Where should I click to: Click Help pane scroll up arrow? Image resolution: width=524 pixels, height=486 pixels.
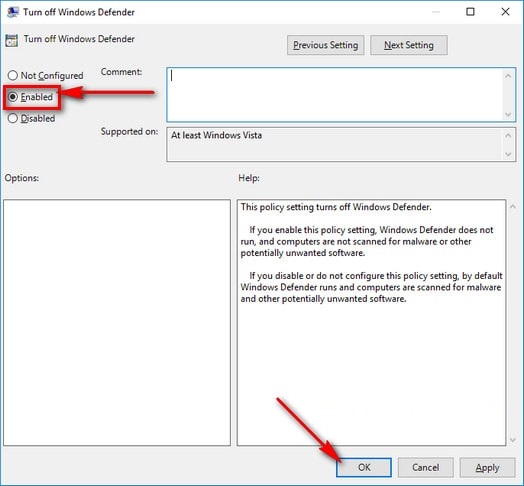(513, 207)
